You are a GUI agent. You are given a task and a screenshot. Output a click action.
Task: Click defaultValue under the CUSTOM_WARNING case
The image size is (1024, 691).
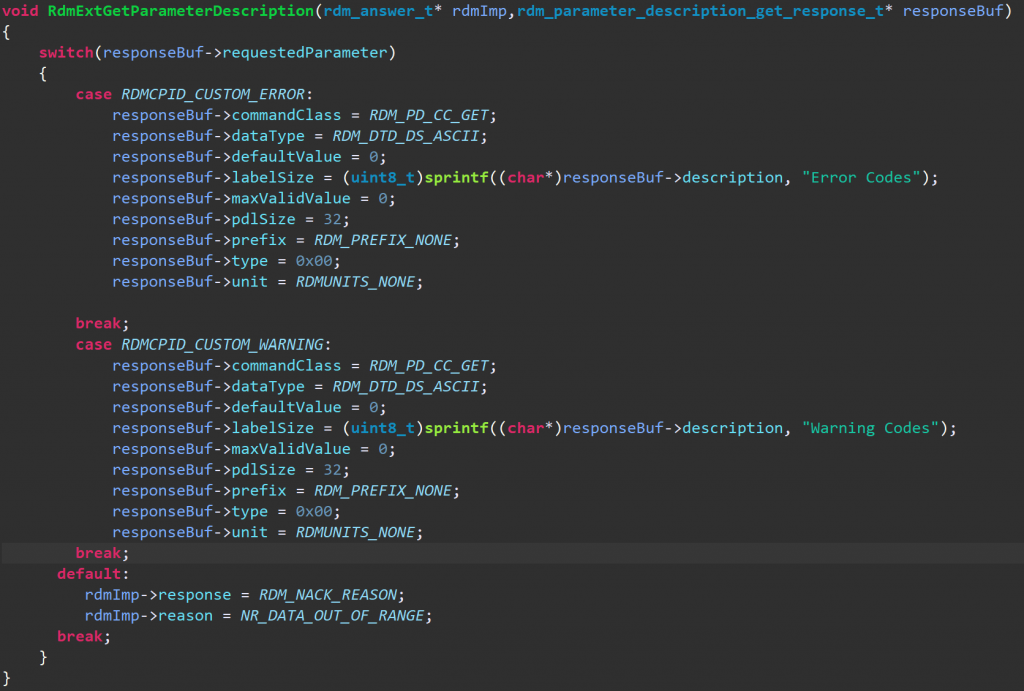(287, 408)
